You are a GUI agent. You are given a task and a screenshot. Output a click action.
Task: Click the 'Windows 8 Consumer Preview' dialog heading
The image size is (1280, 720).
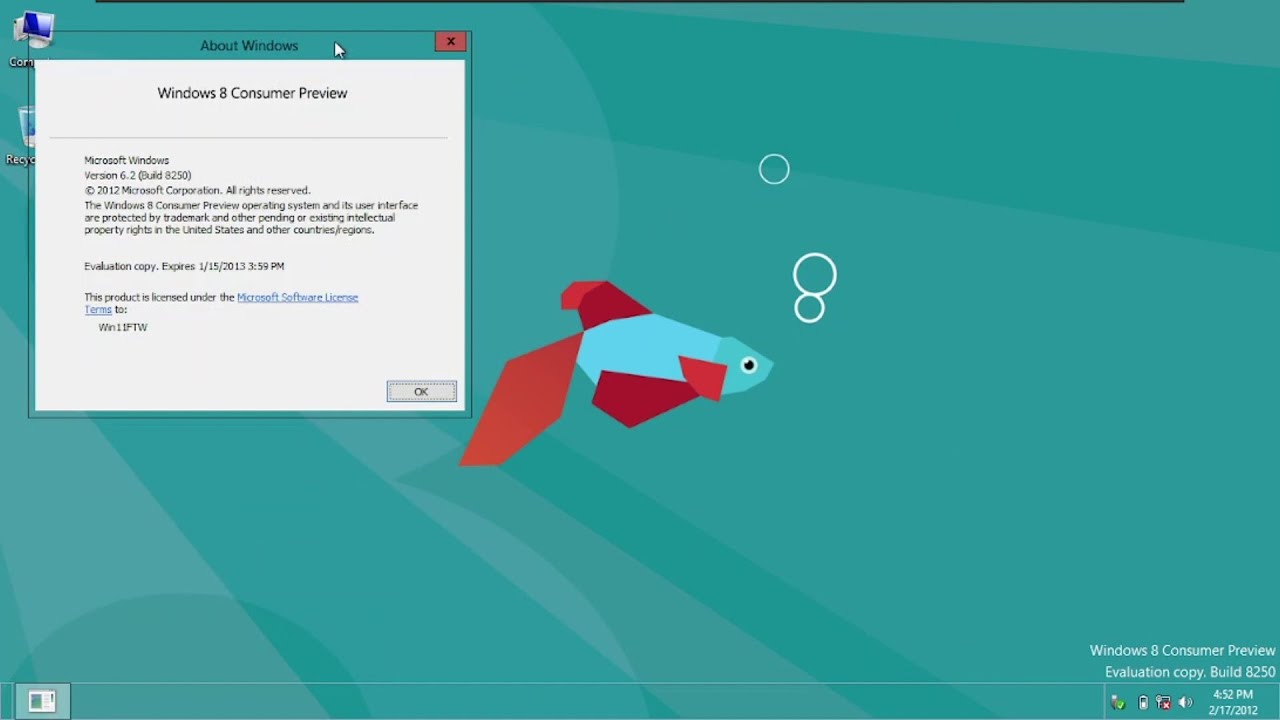pos(252,93)
